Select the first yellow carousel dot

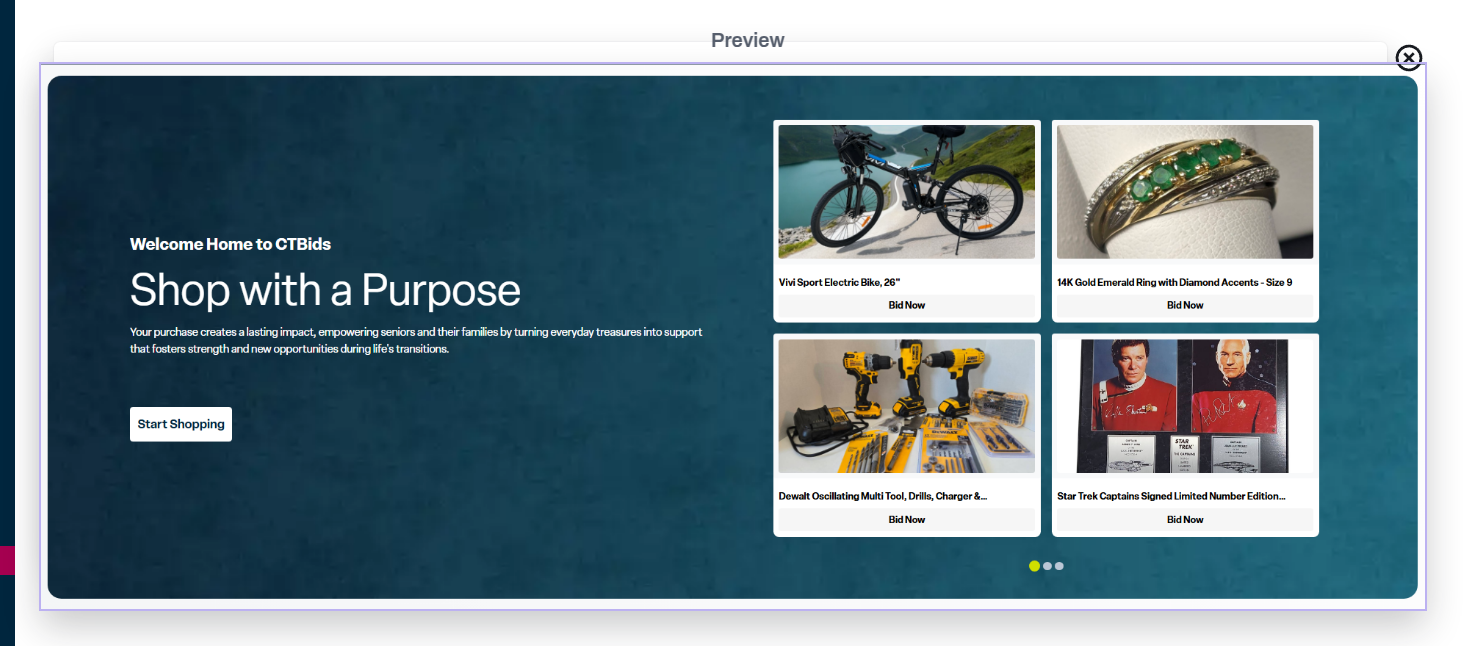(x=1034, y=566)
